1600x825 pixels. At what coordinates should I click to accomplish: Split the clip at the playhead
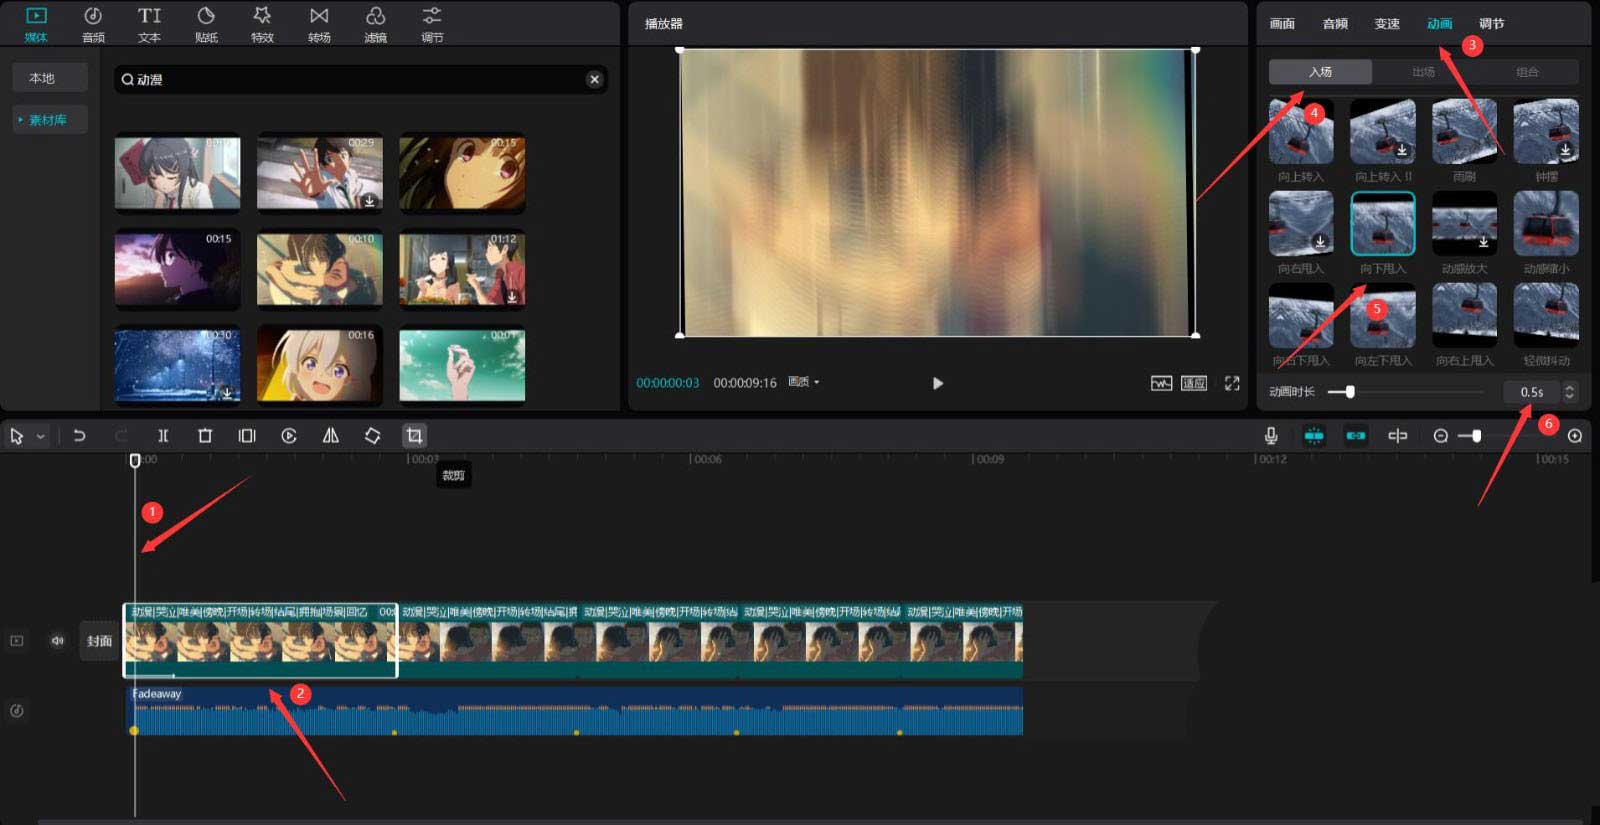[163, 436]
